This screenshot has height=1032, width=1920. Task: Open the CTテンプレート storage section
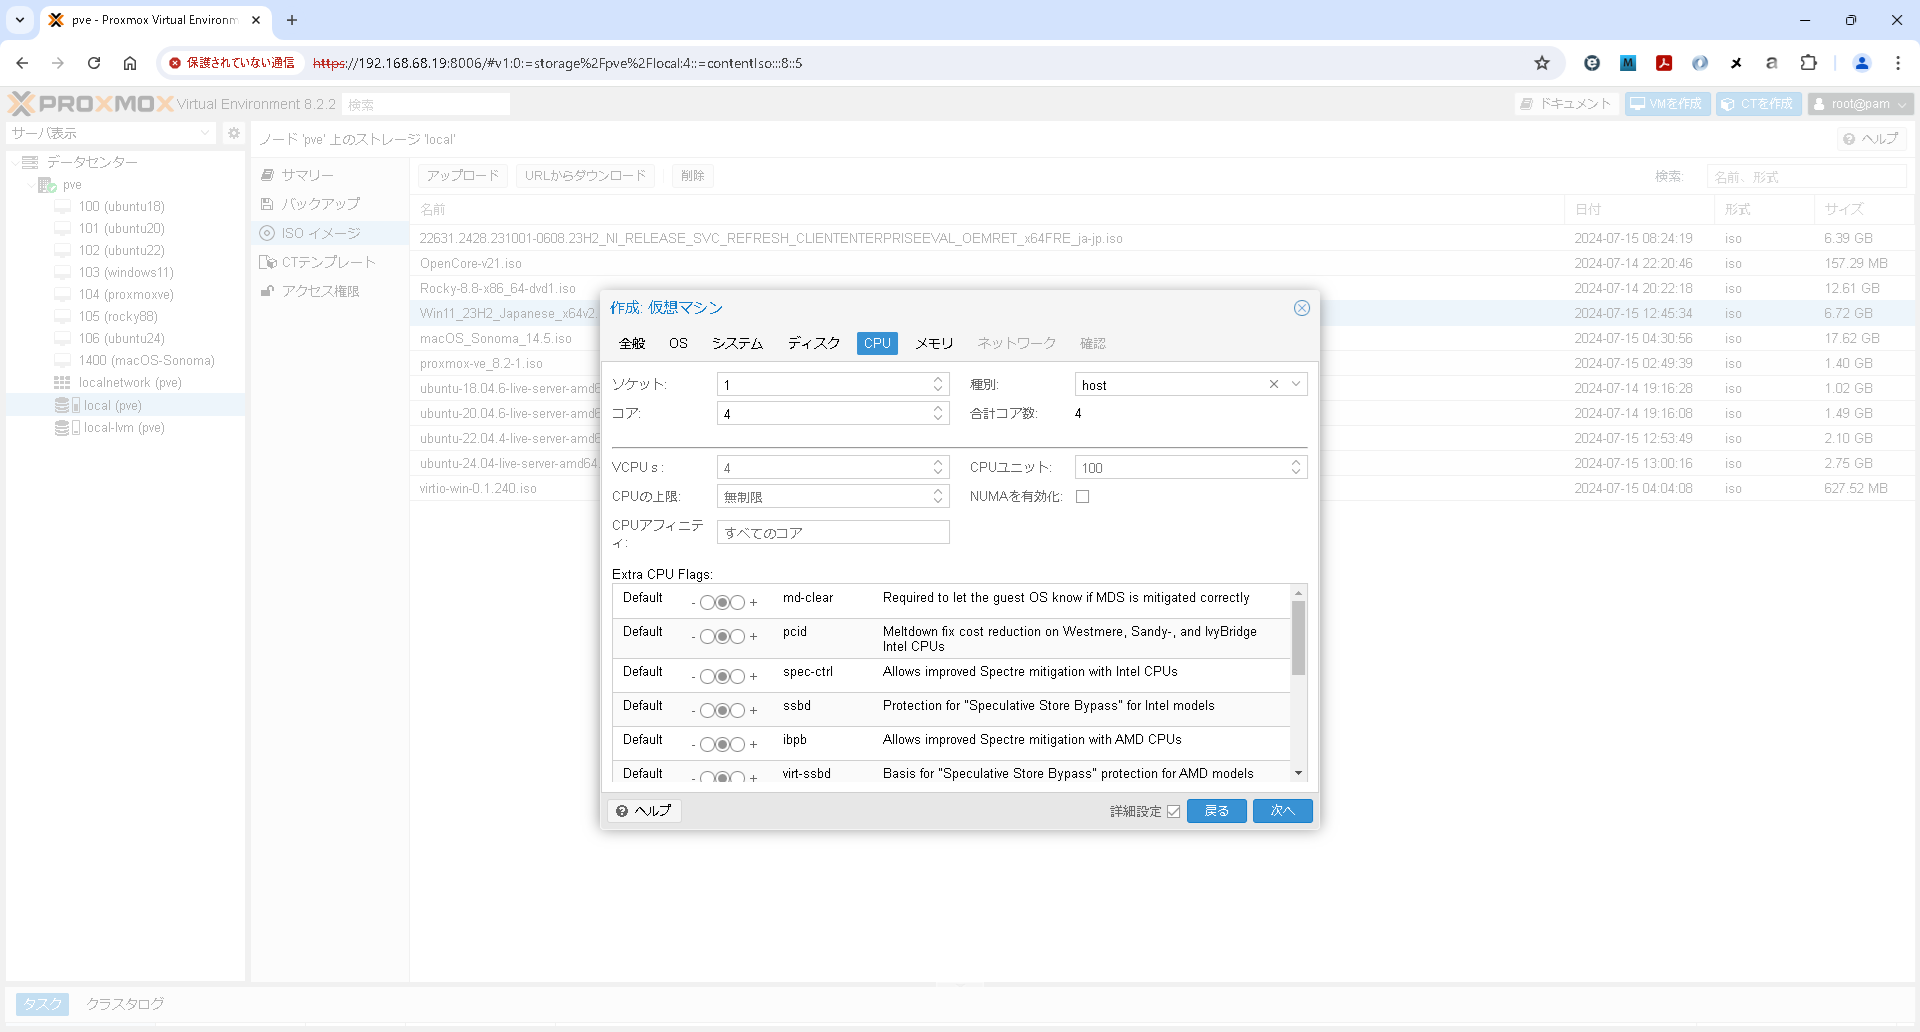(x=328, y=262)
